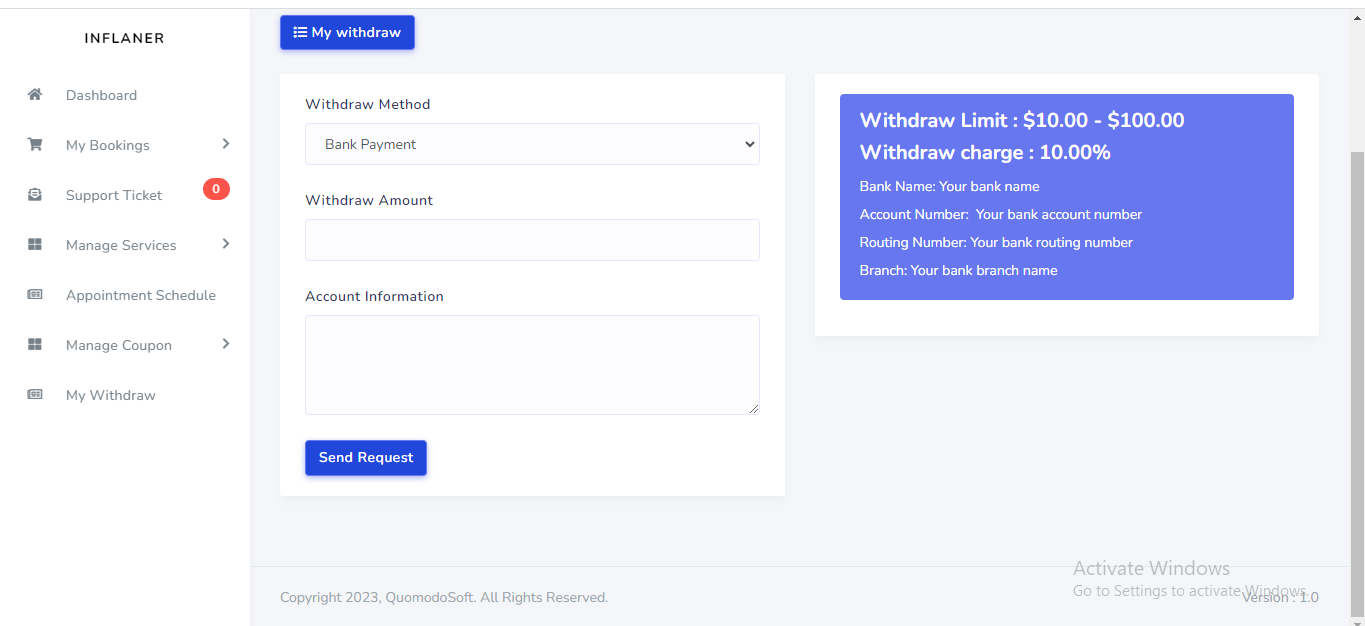Click the Support Ticket icon in sidebar
The width and height of the screenshot is (1365, 626).
click(x=35, y=195)
